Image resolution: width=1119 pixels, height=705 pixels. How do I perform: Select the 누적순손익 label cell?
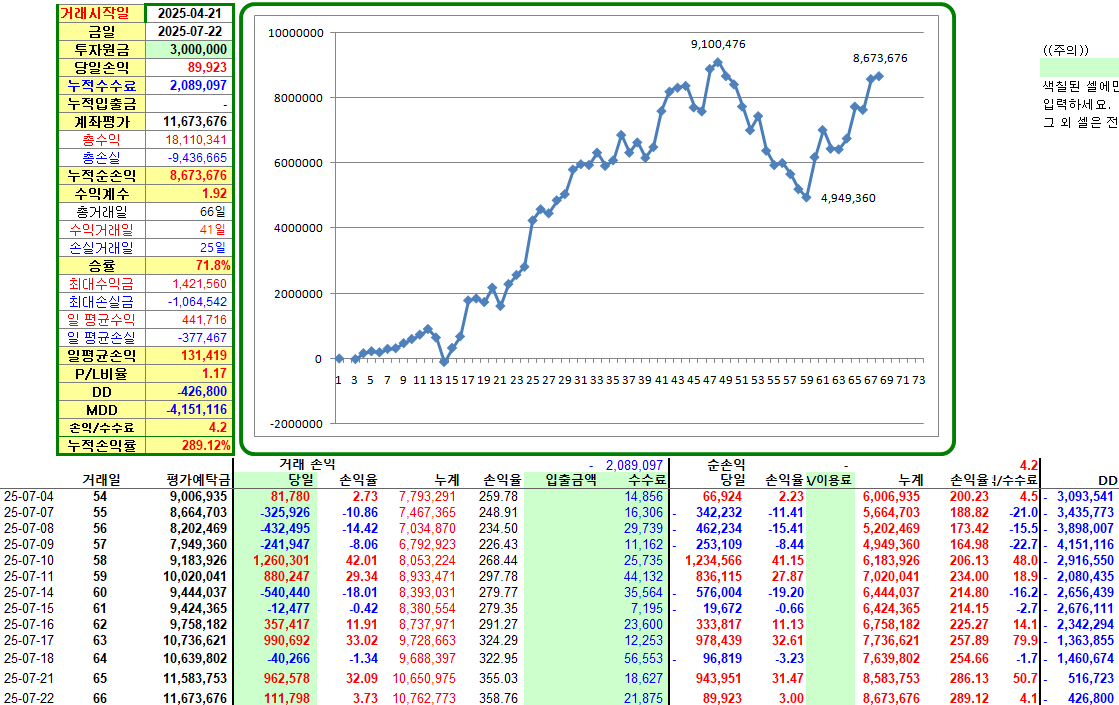point(101,176)
